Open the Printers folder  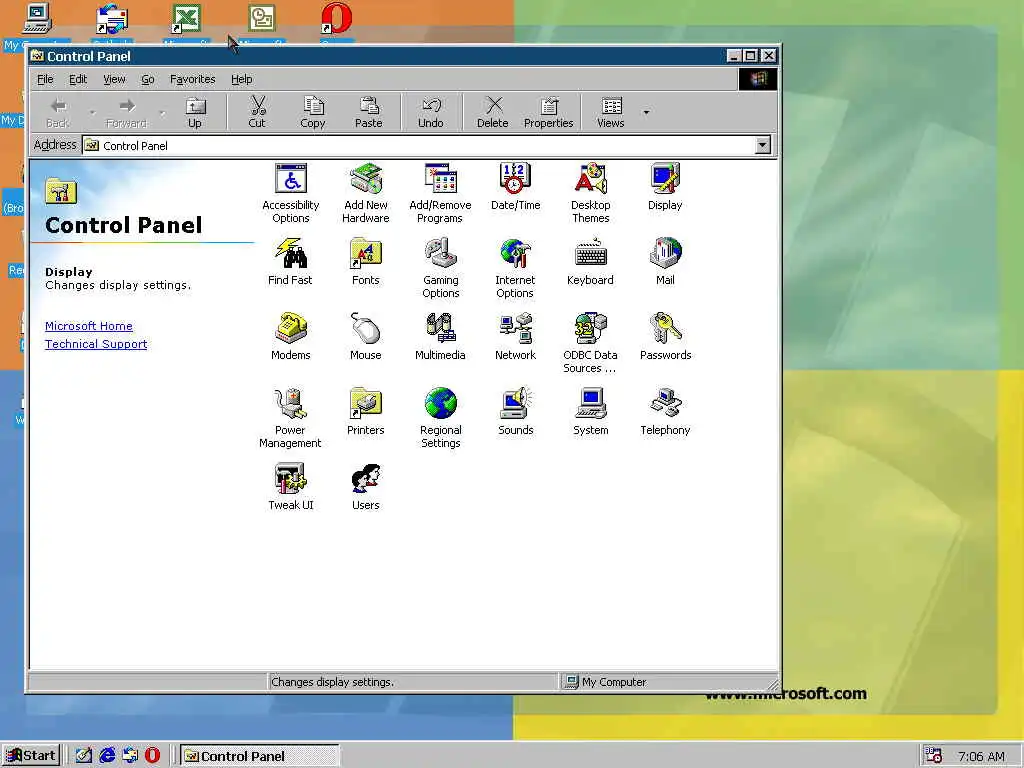365,412
